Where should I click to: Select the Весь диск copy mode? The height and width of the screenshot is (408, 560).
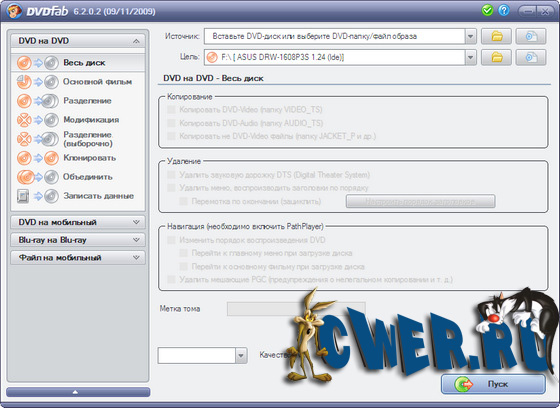point(78,63)
